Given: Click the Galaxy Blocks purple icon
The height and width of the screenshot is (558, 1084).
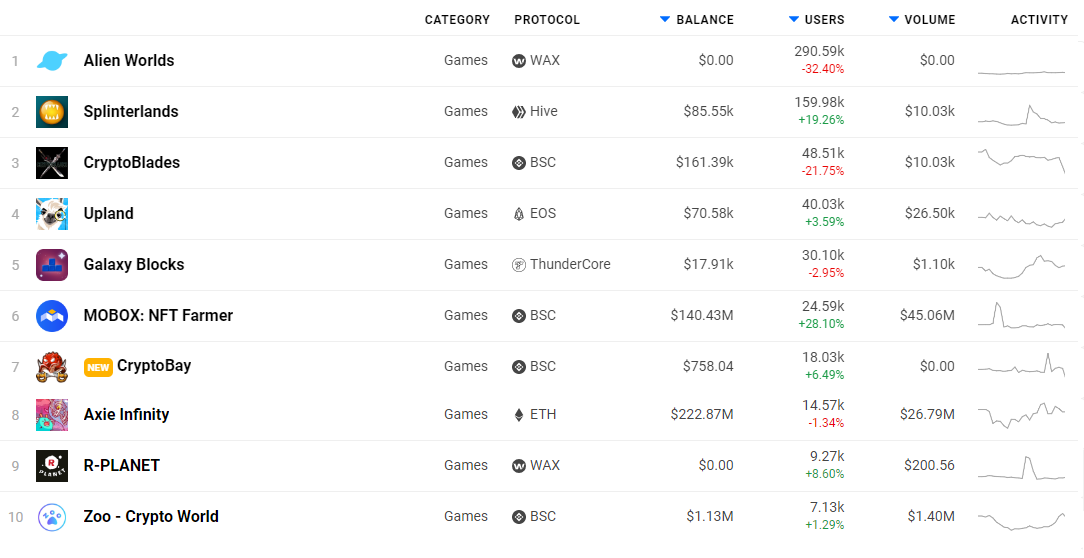Looking at the screenshot, I should click(x=52, y=265).
